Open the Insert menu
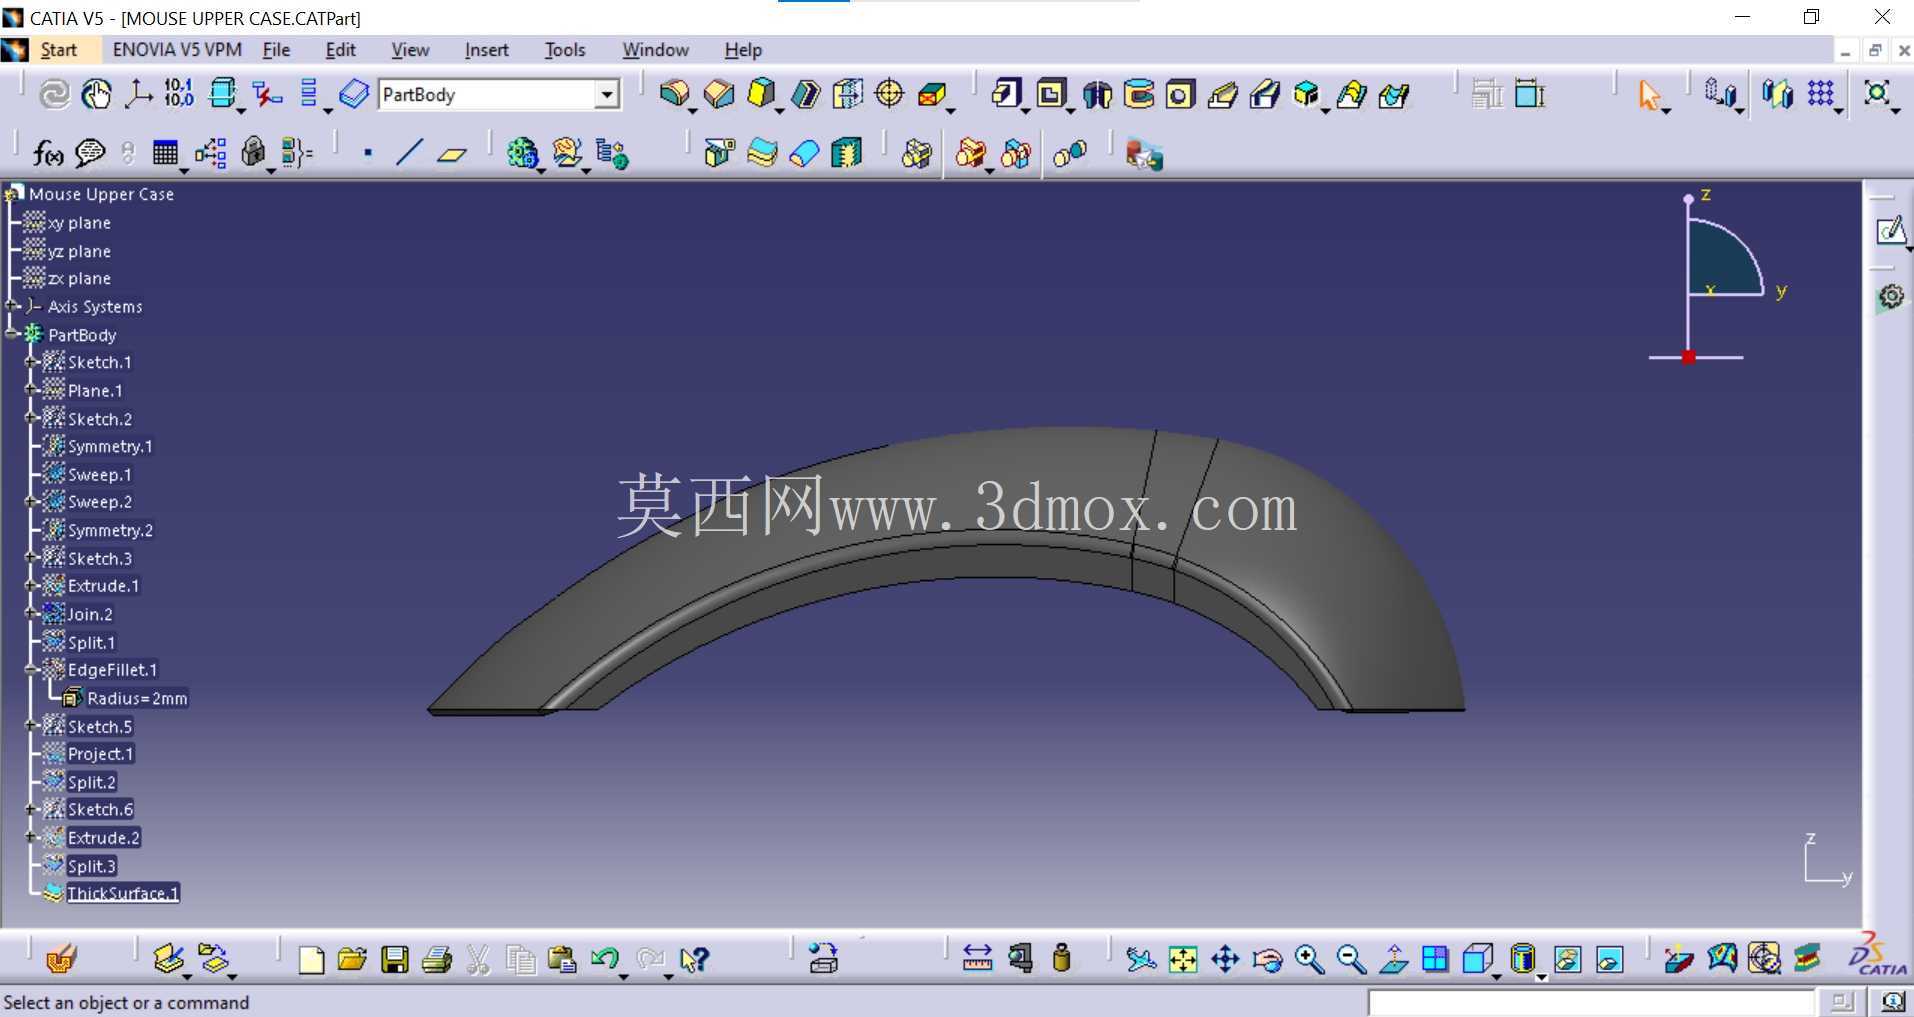 tap(486, 49)
